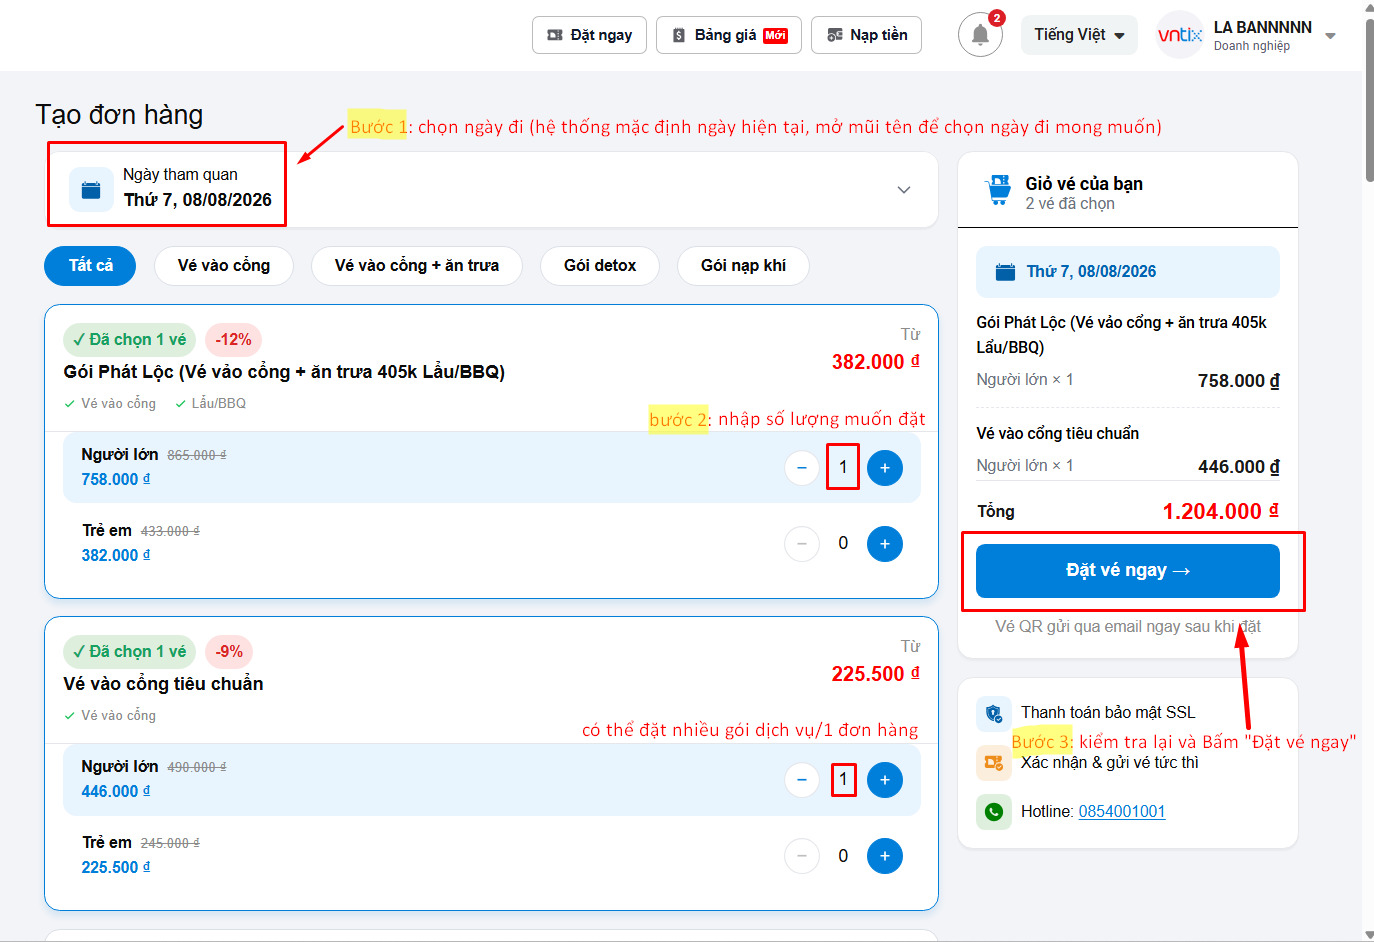Click the vntix account logo
Viewport: 1374px width, 942px height.
[x=1180, y=35]
